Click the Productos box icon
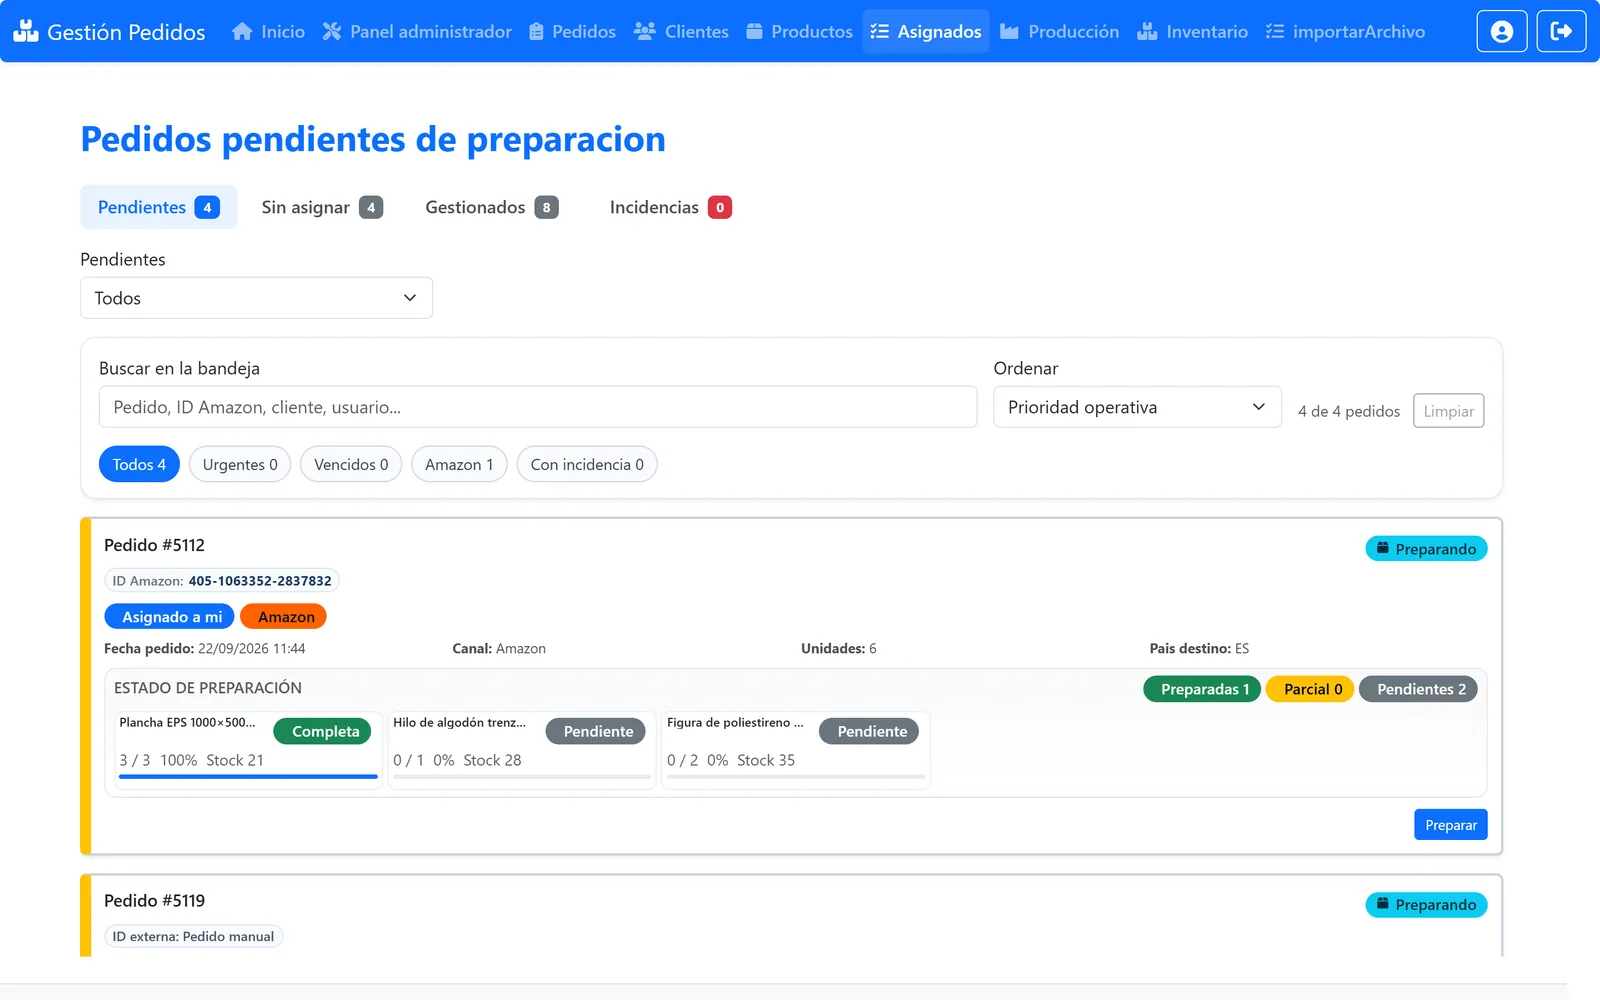1600x1000 pixels. point(755,31)
